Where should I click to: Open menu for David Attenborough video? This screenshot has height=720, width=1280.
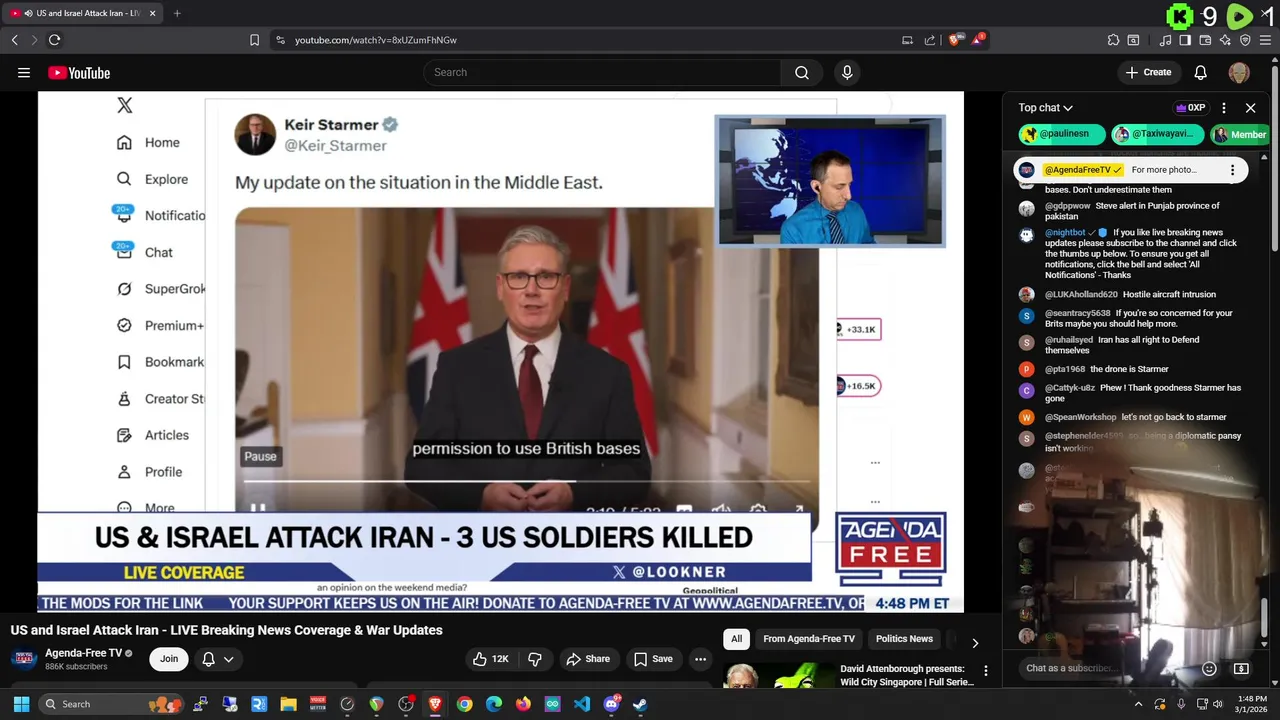(x=986, y=671)
